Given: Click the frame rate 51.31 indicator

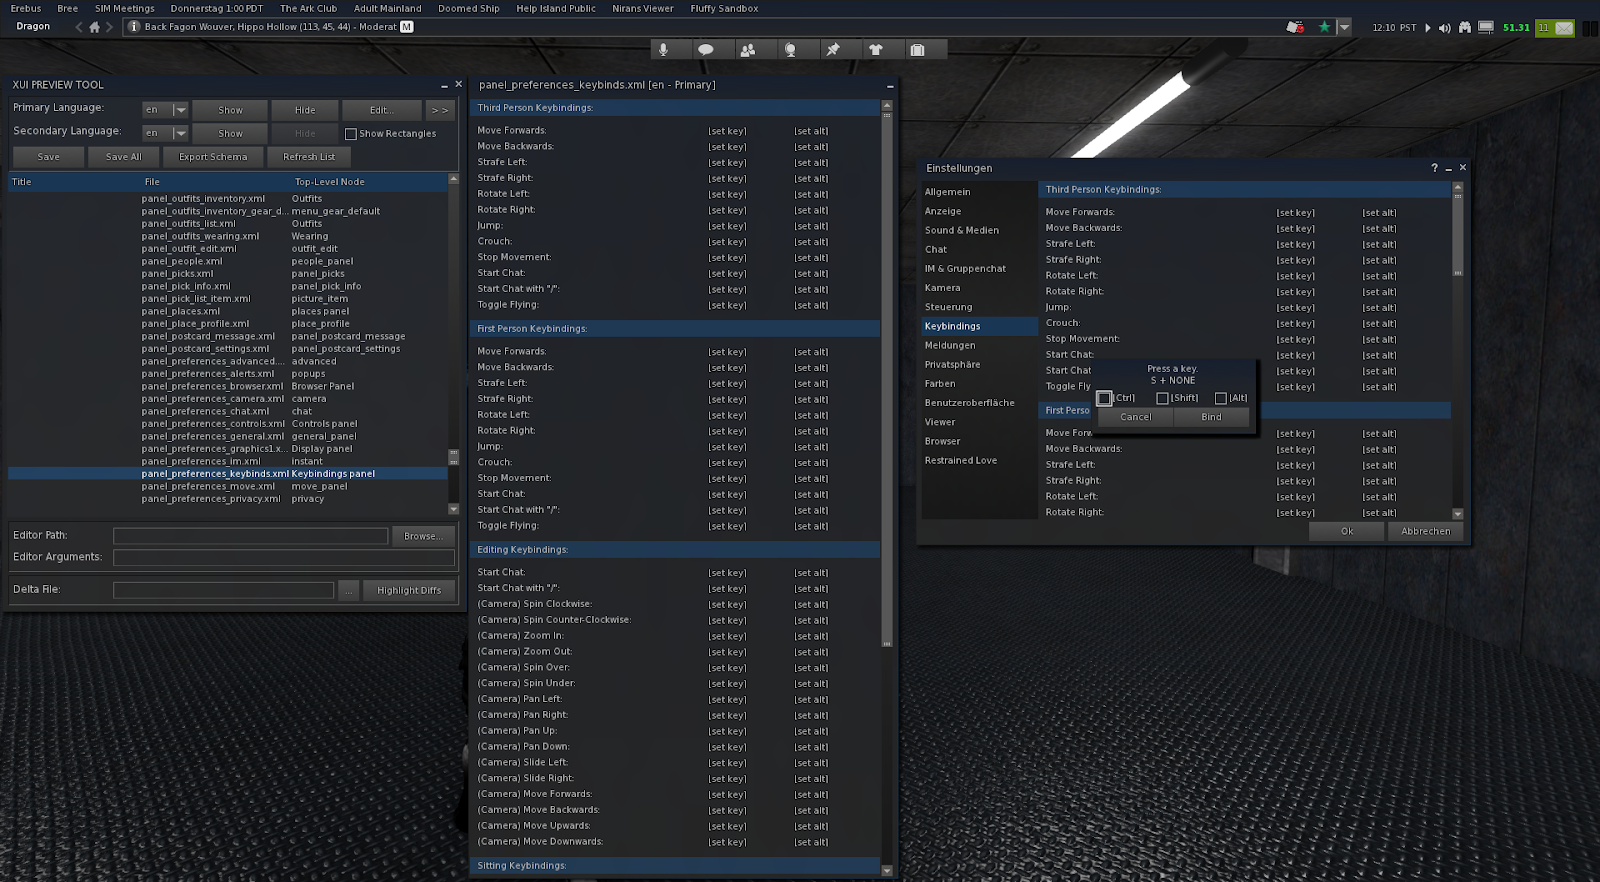Looking at the screenshot, I should [x=1516, y=28].
